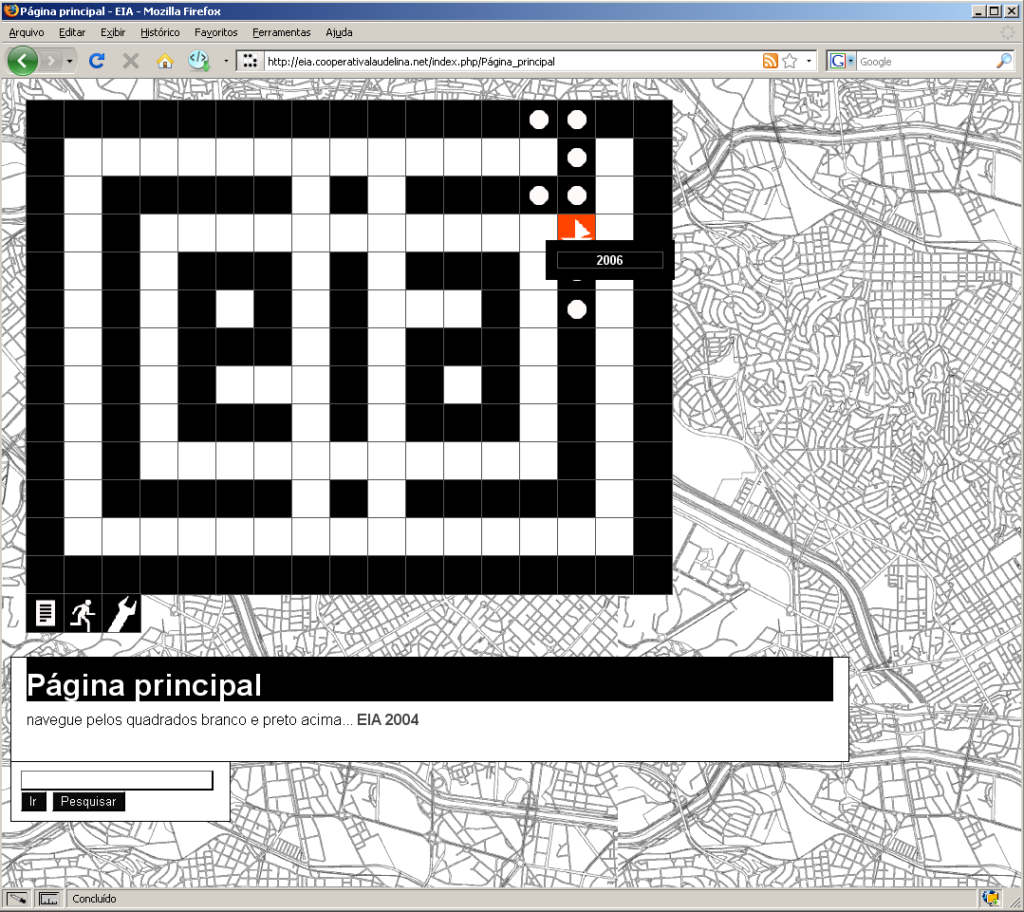The width and height of the screenshot is (1024, 912).
Task: Click the Google search box in the toolbar
Action: coord(926,61)
